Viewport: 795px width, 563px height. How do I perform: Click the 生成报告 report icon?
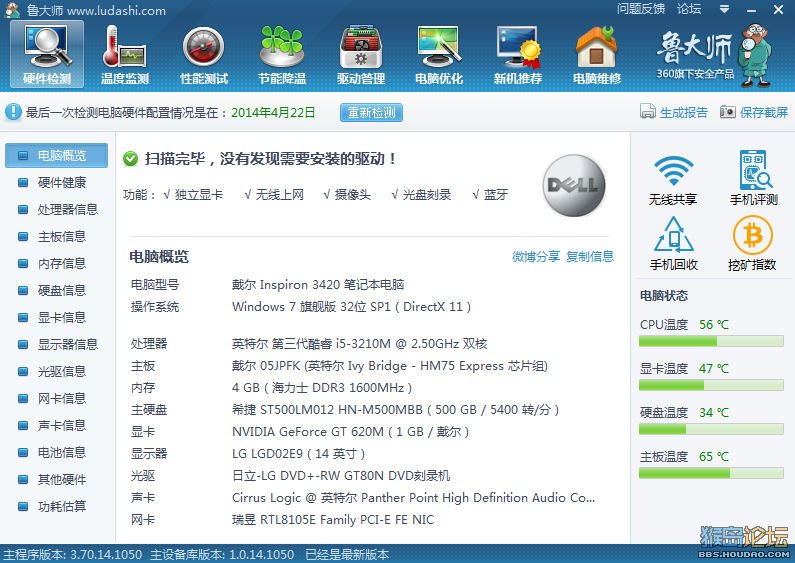click(x=647, y=111)
